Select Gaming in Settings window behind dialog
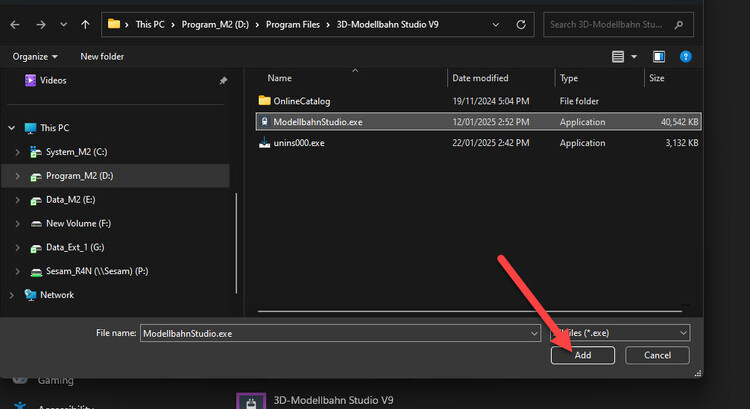 (x=55, y=381)
